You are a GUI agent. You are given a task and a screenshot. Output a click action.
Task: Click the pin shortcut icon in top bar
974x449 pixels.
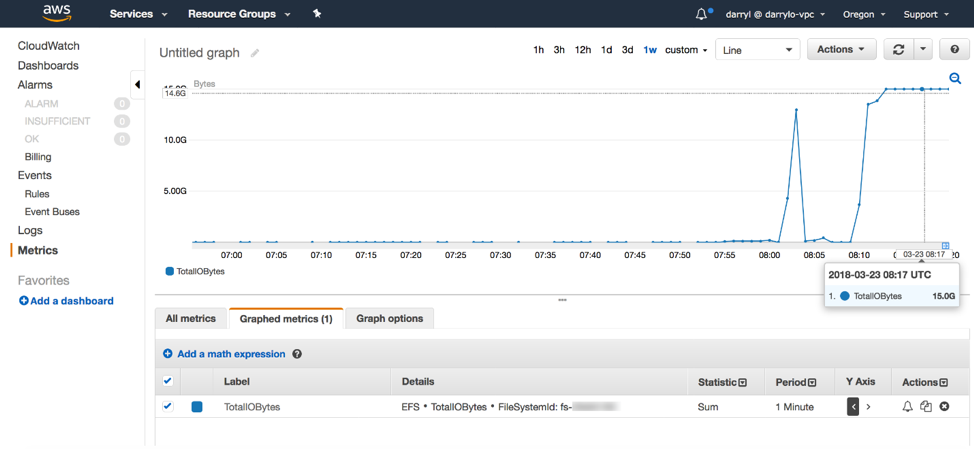pos(317,14)
